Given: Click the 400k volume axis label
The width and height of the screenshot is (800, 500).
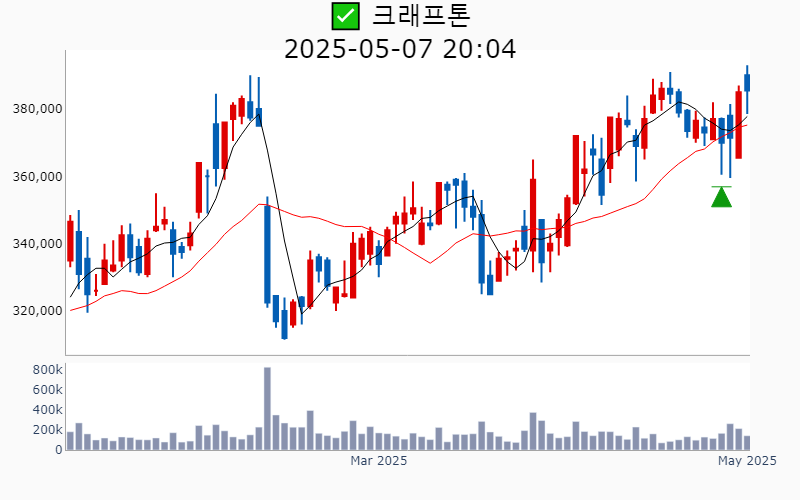Looking at the screenshot, I should [47, 410].
